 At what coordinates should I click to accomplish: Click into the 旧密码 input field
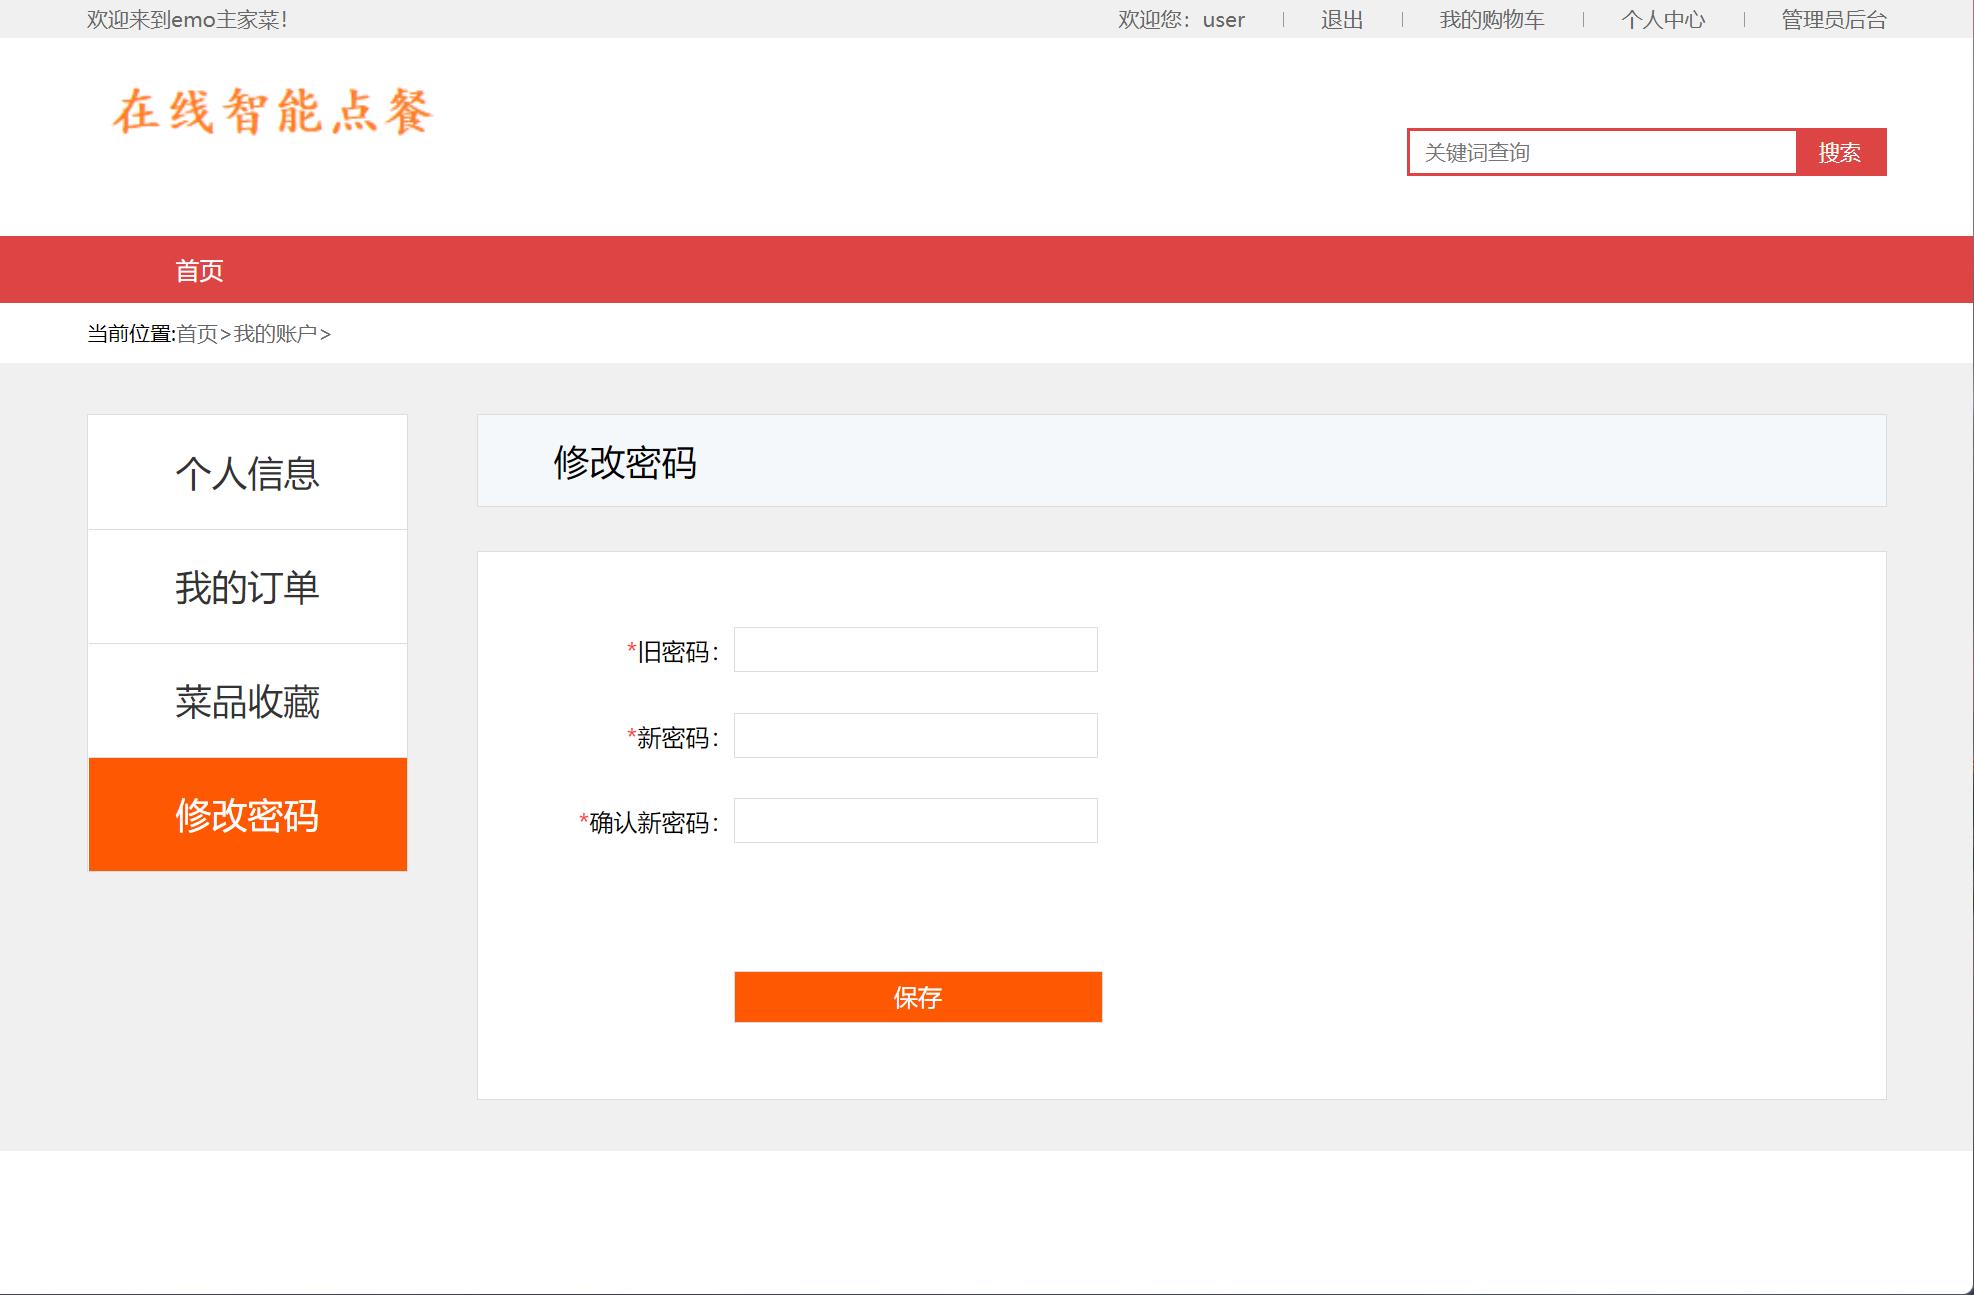pos(914,650)
